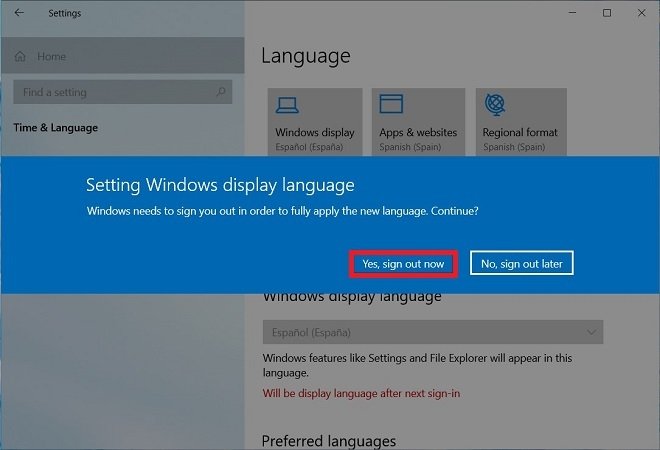Go to Home in the sidebar
The height and width of the screenshot is (450, 660).
pyautogui.click(x=122, y=56)
